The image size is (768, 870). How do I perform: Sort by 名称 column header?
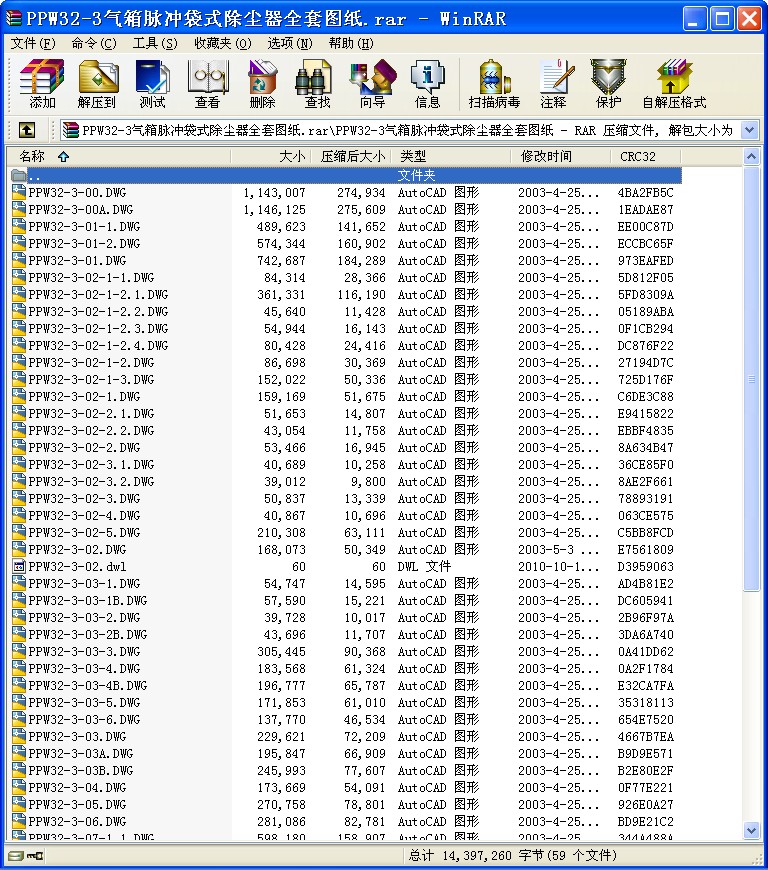118,156
